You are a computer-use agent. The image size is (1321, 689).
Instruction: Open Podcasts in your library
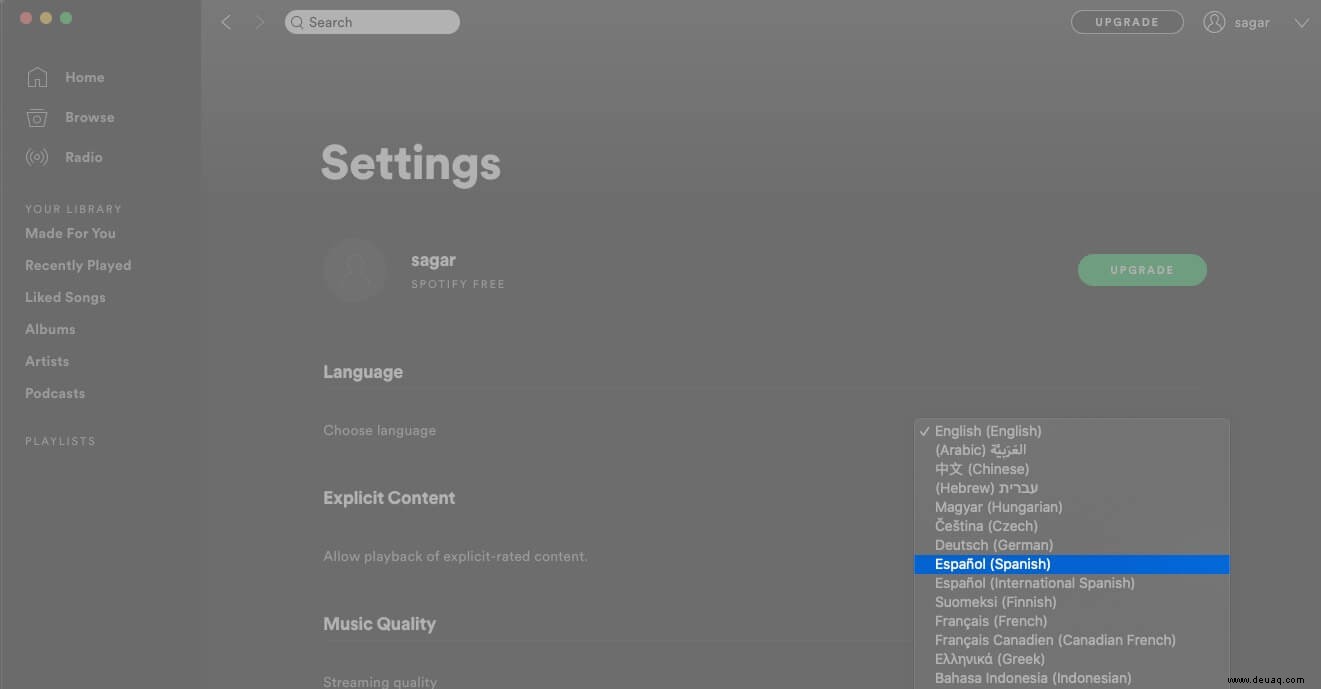click(x=55, y=393)
